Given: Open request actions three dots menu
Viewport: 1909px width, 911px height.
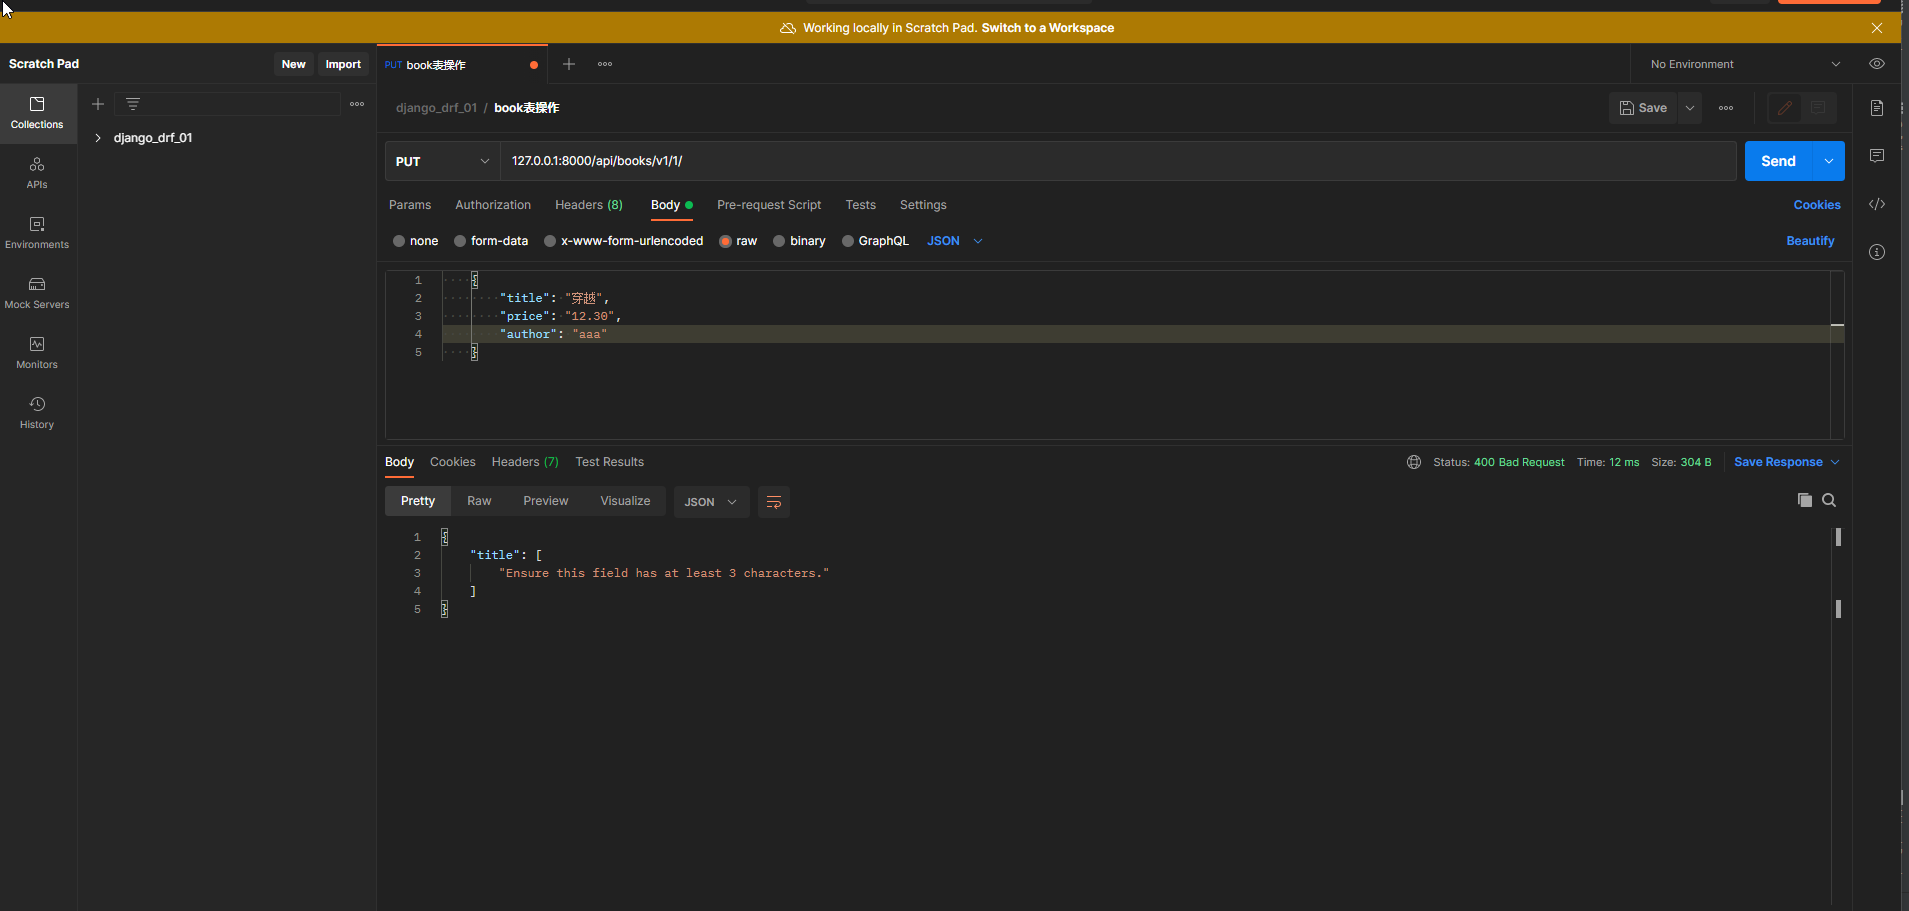Looking at the screenshot, I should pyautogui.click(x=1726, y=108).
